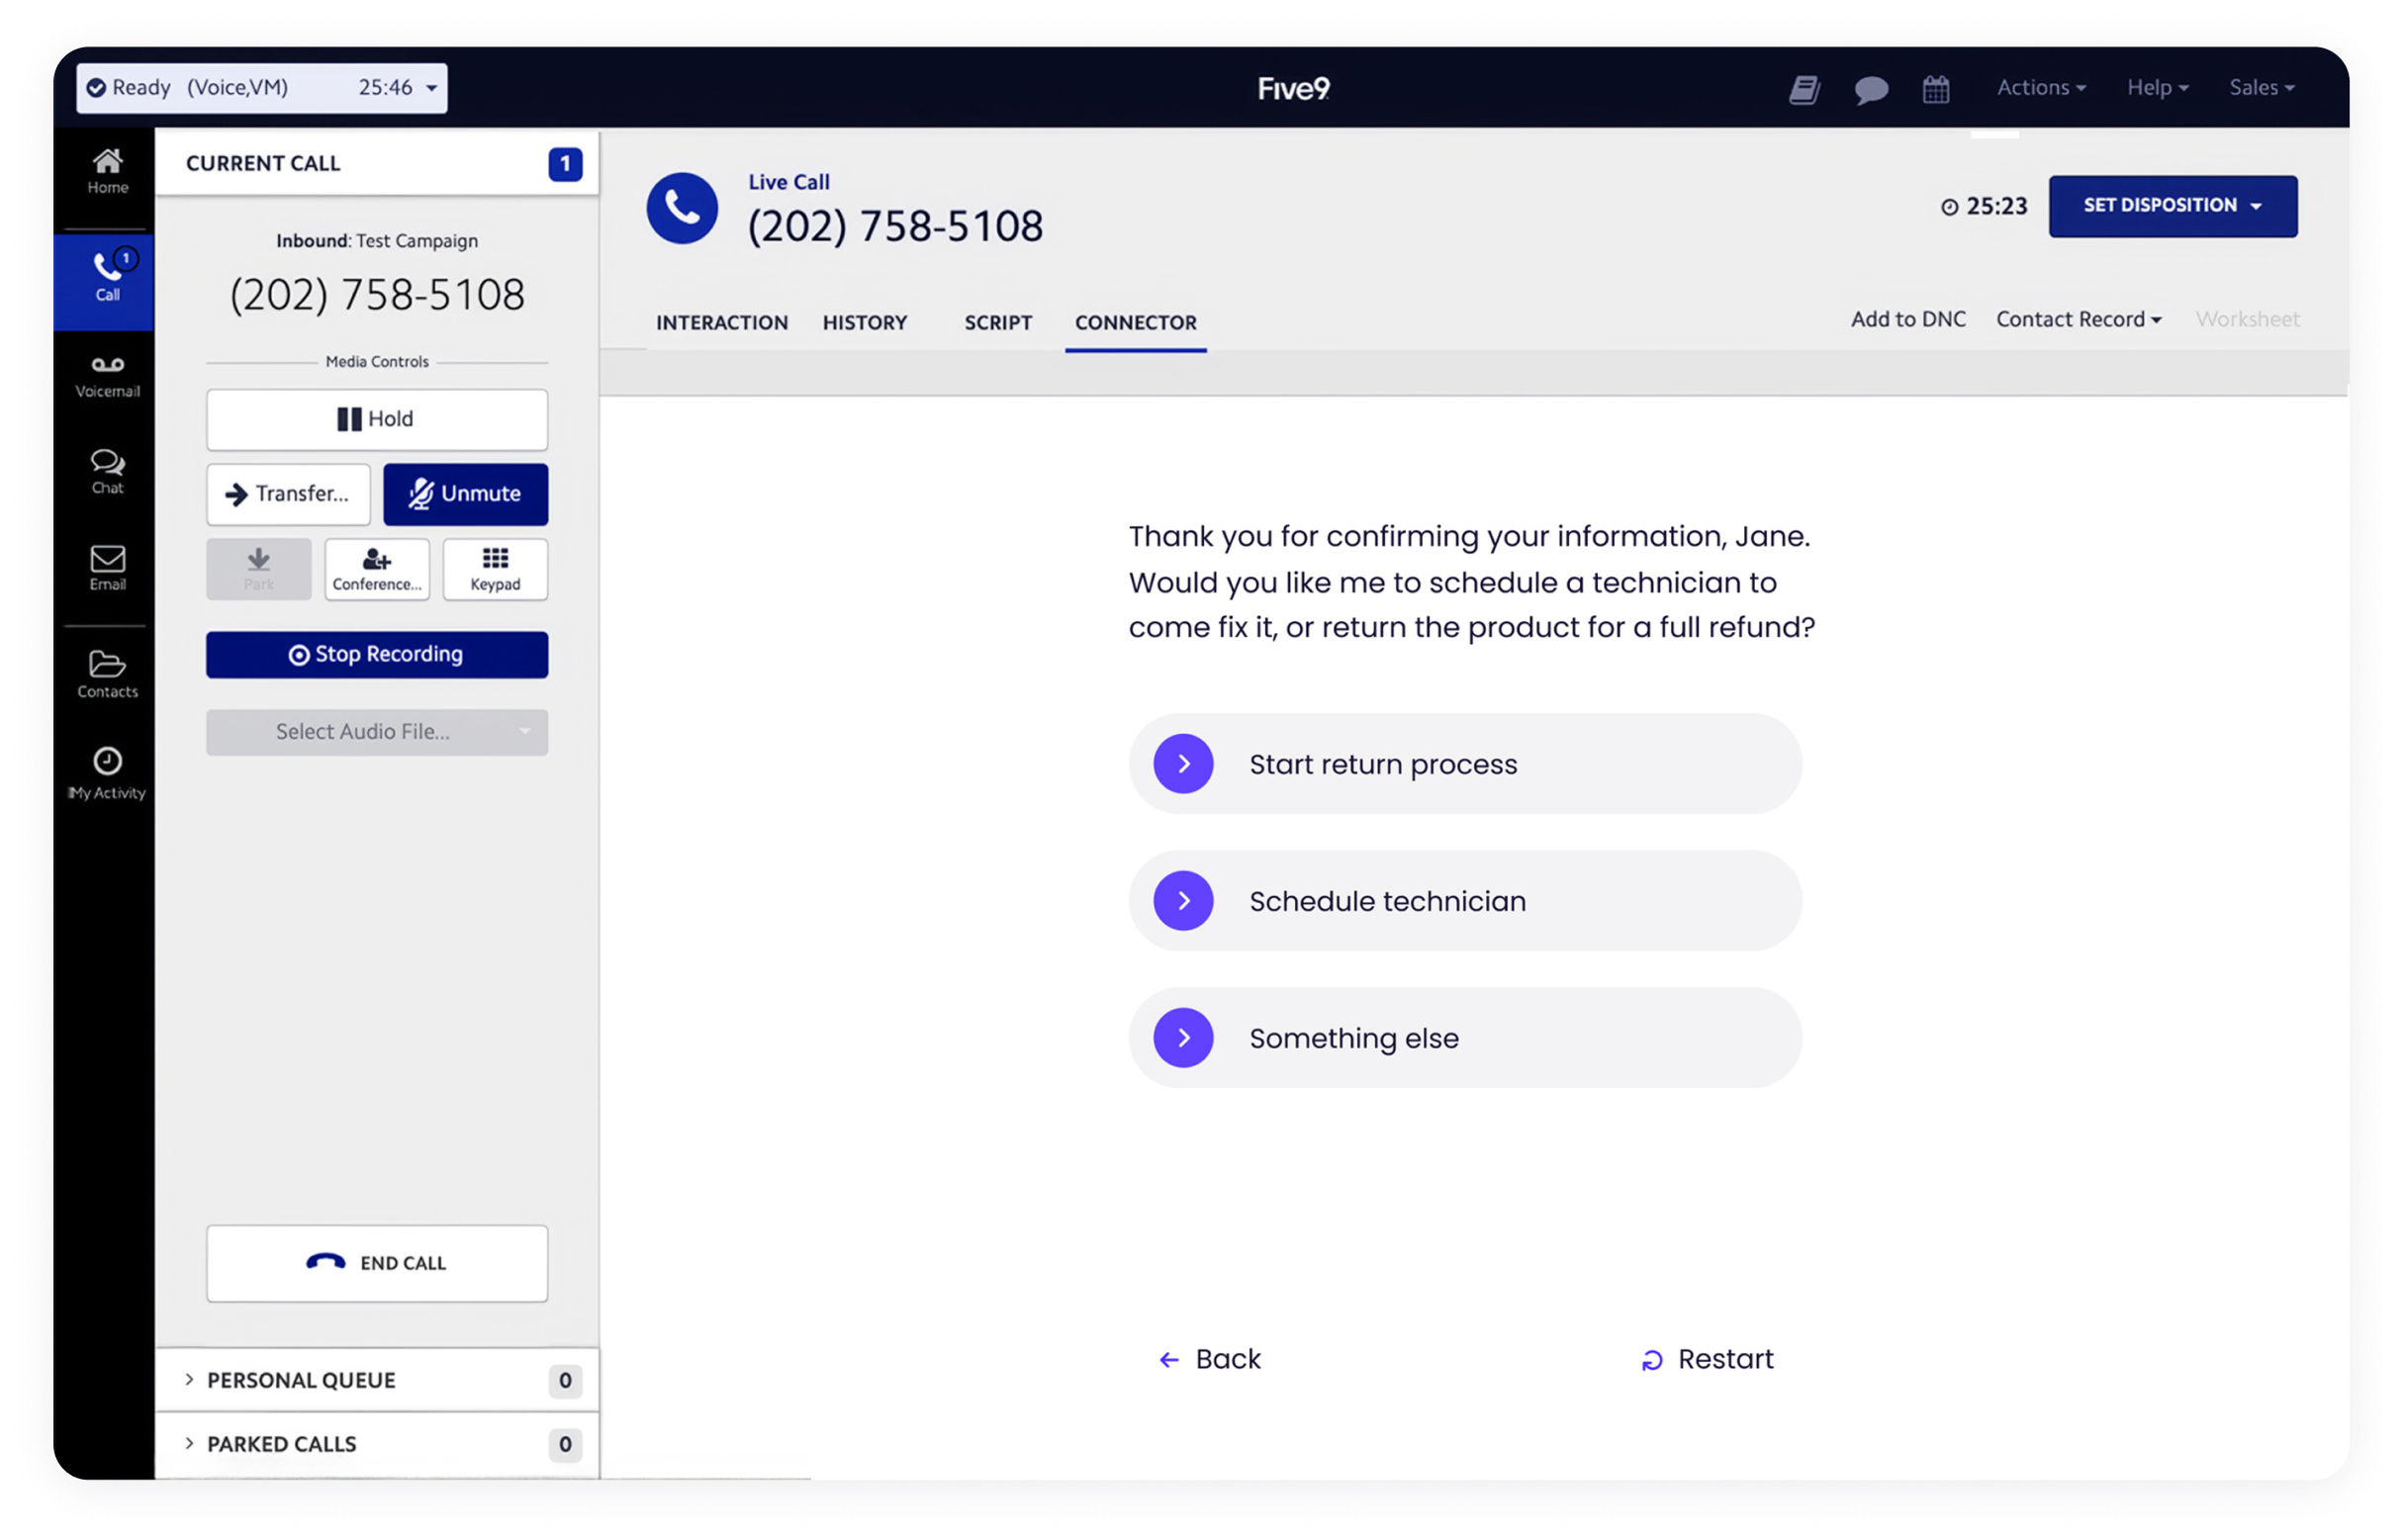
Task: Open the Email sidebar icon
Action: tap(107, 567)
